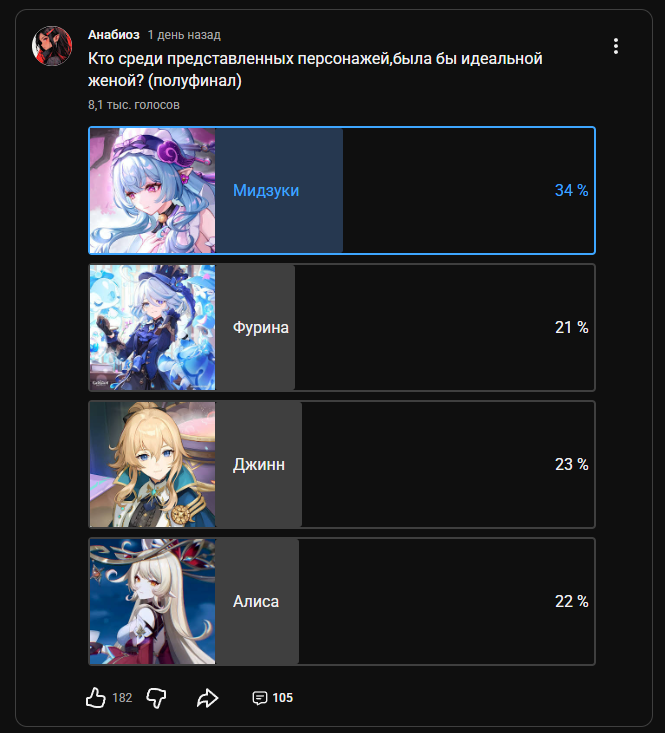
Task: Click the Мидзуки character thumbnail
Action: (x=152, y=190)
